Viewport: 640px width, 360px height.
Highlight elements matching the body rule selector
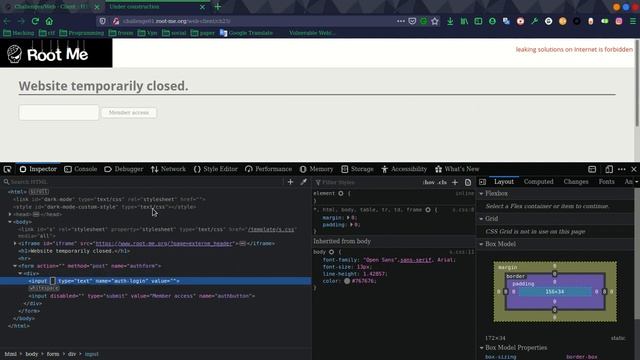[331, 252]
